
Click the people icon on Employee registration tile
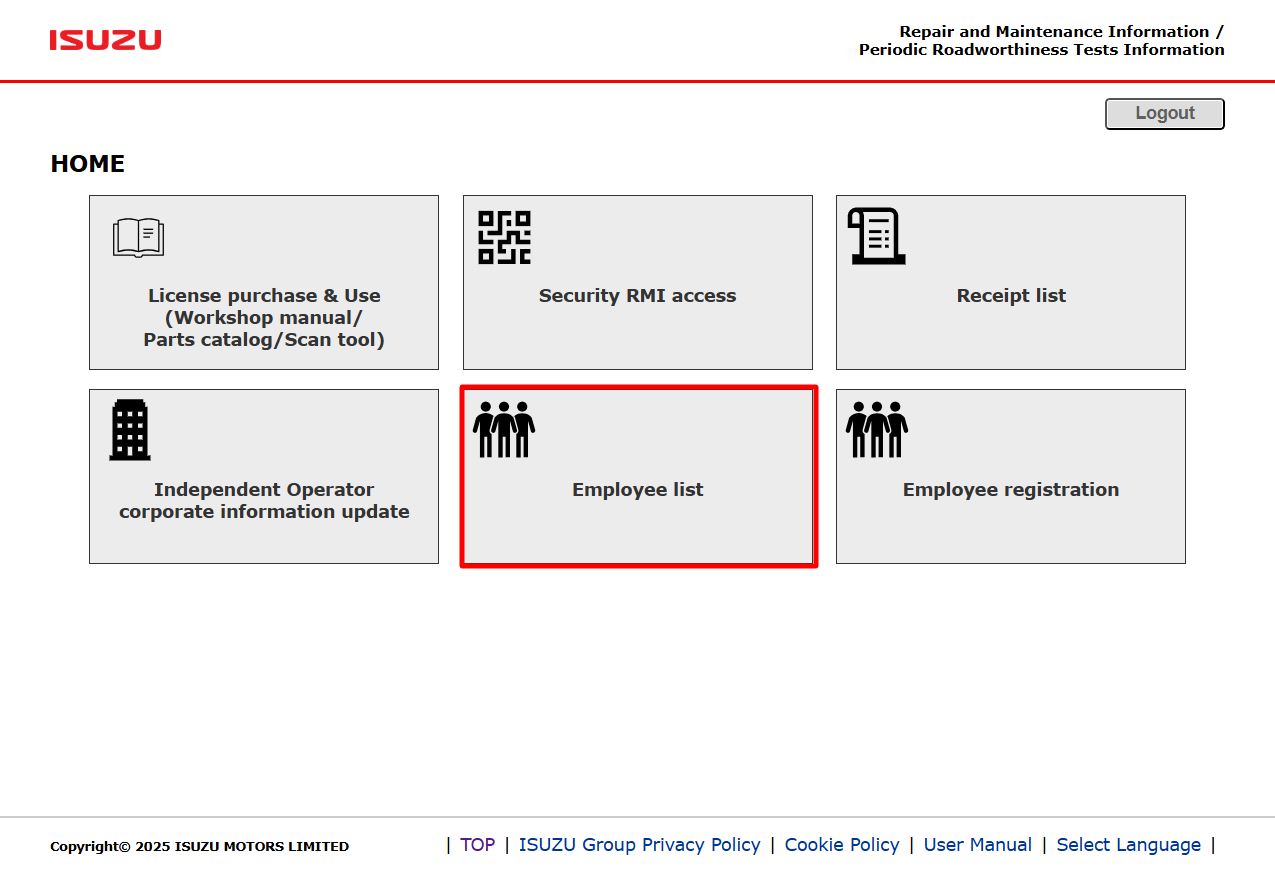pyautogui.click(x=877, y=430)
